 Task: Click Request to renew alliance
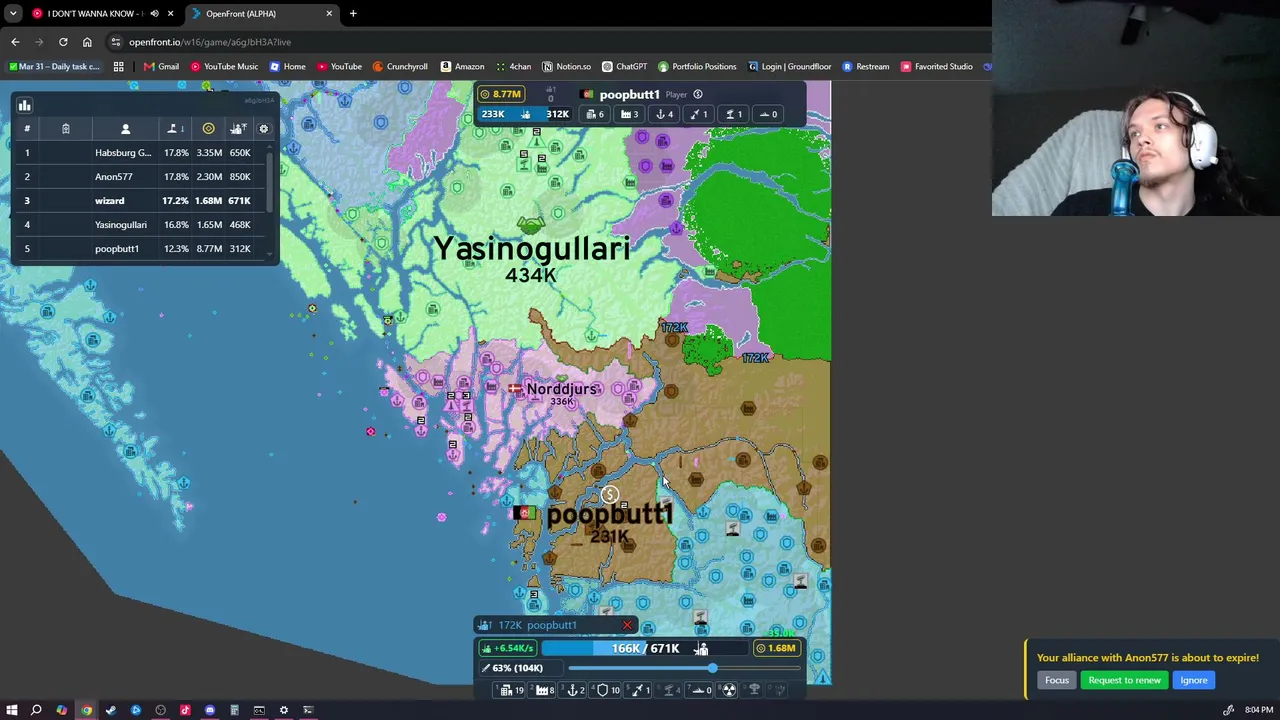(1125, 680)
